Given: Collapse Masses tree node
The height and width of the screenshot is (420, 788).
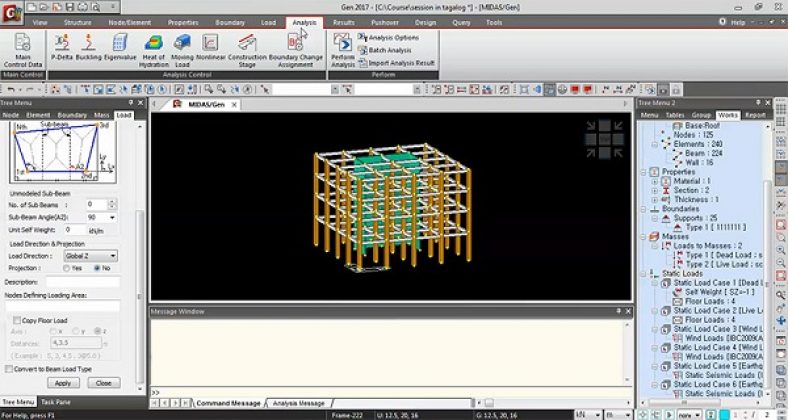Looking at the screenshot, I should click(x=644, y=237).
